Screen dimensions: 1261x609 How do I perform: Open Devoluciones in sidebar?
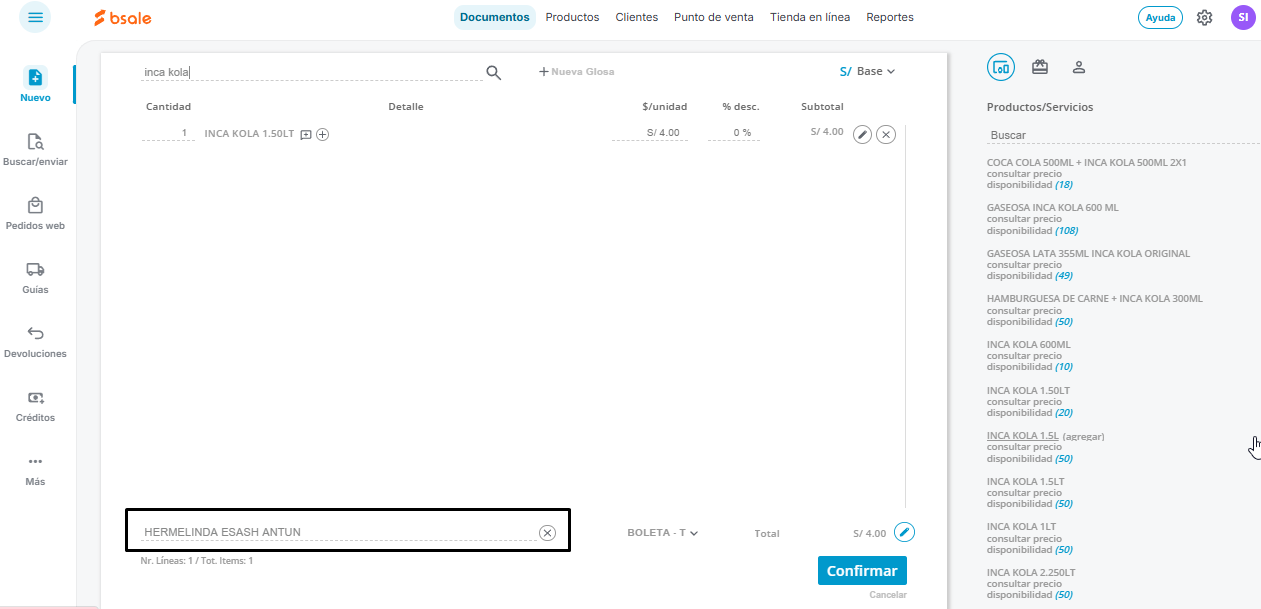[36, 342]
